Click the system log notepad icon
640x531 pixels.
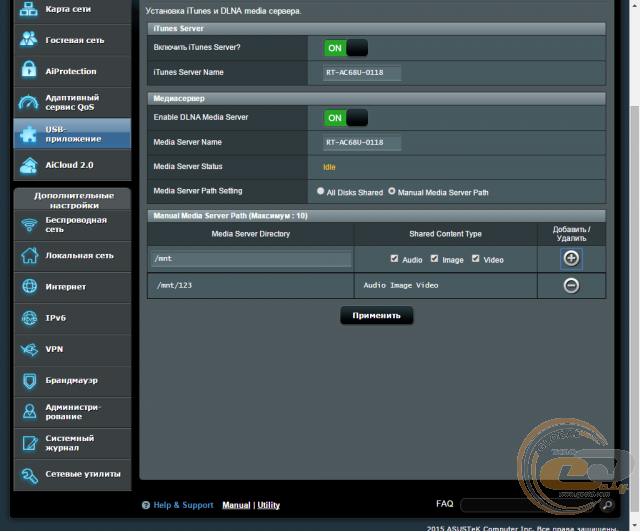(30, 443)
